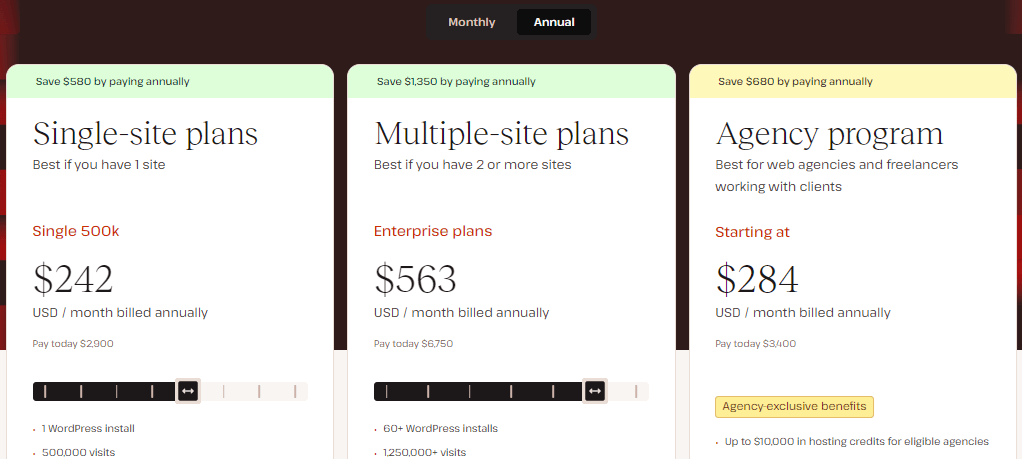Click the 1 WordPress install bullet
The image size is (1022, 459).
pyautogui.click(x=88, y=428)
